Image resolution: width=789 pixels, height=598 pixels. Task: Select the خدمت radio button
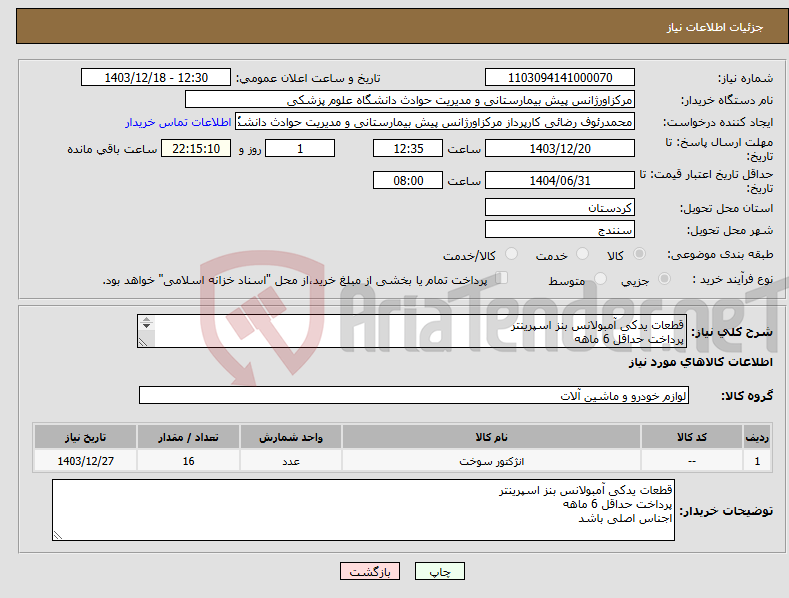pos(582,254)
